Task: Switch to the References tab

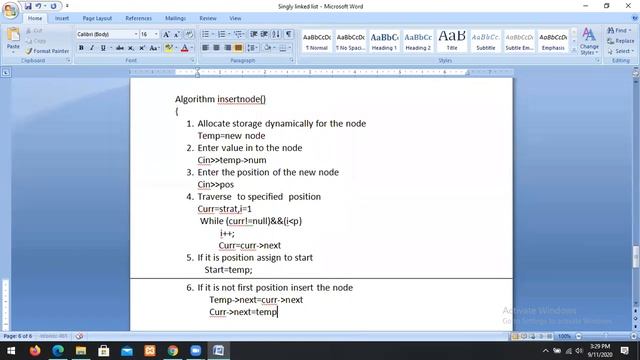Action: pos(138,18)
